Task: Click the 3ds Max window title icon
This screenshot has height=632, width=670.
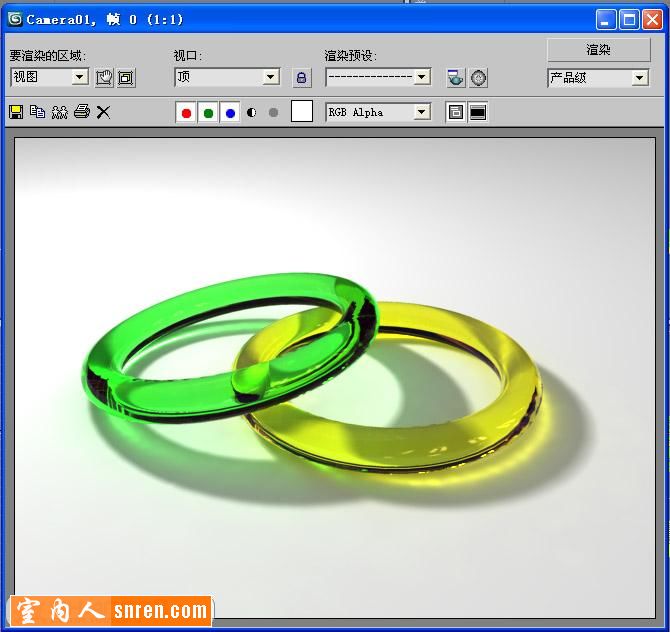Action: pos(15,19)
